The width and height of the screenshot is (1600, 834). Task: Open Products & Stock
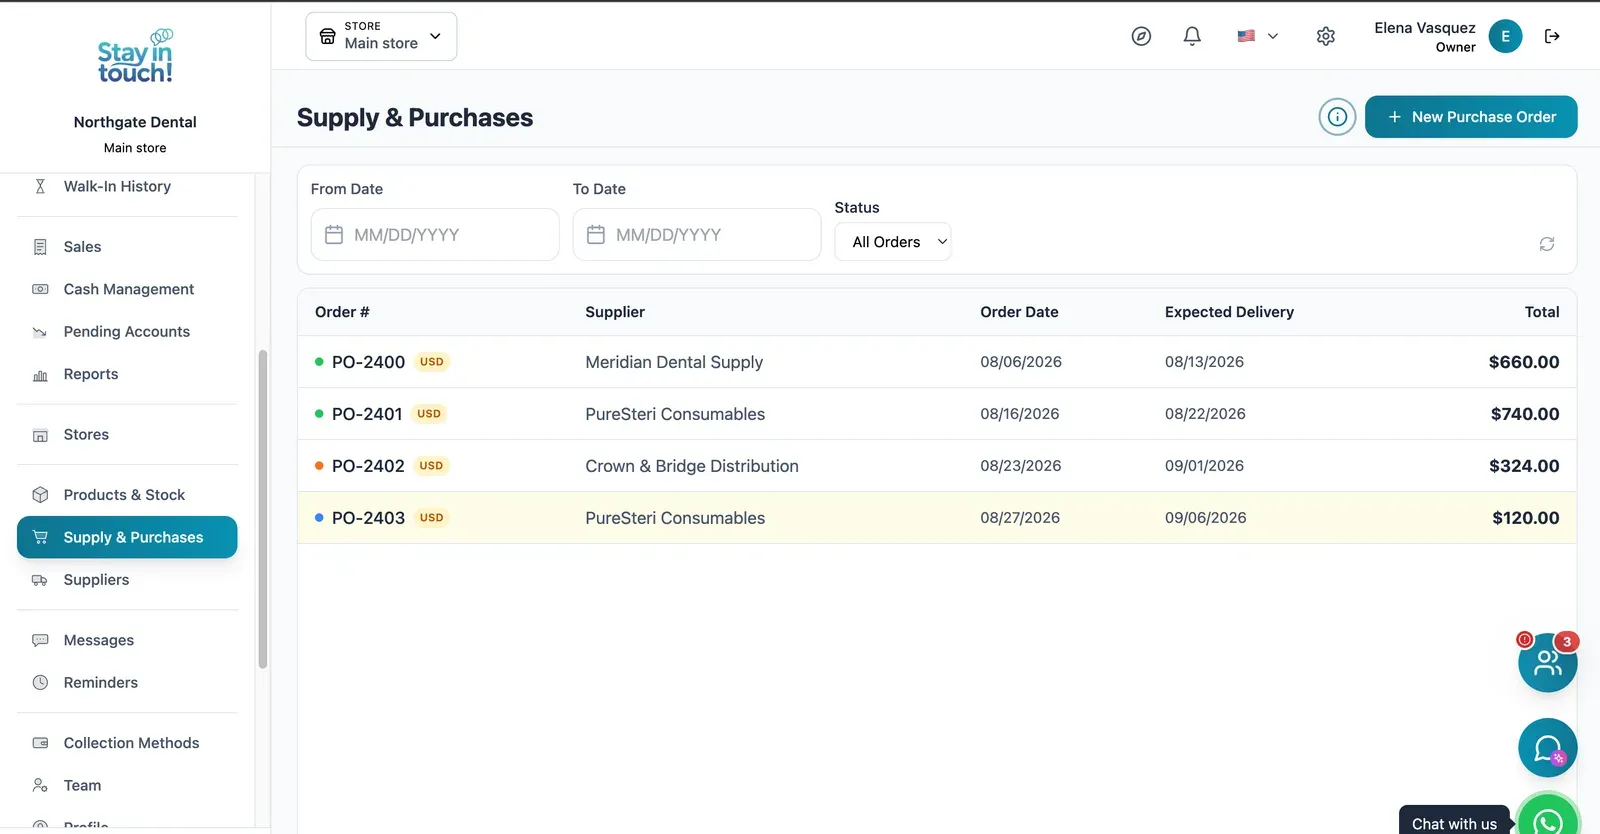tap(128, 495)
